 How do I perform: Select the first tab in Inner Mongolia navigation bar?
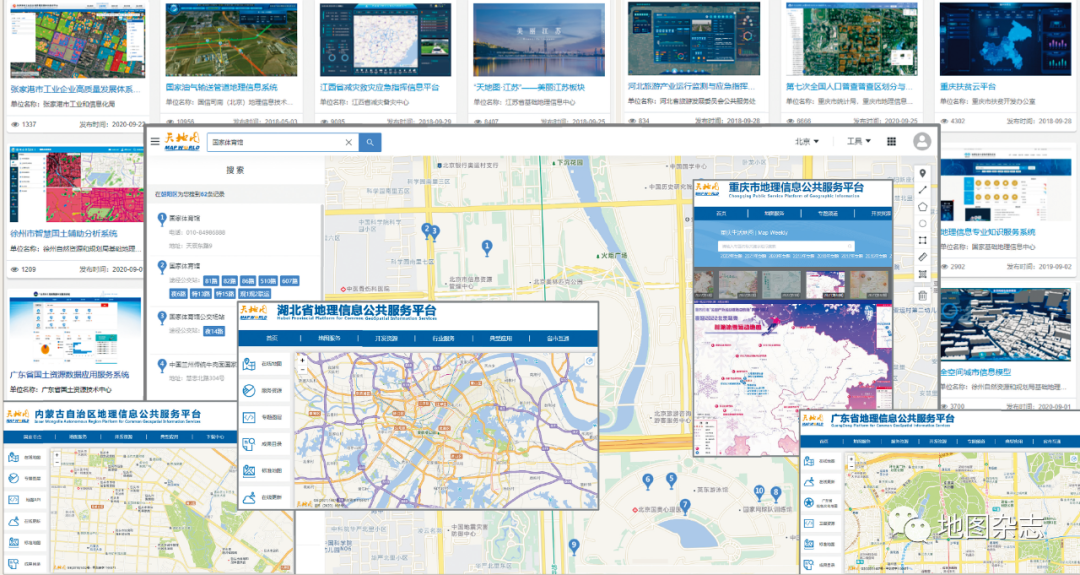[32, 437]
